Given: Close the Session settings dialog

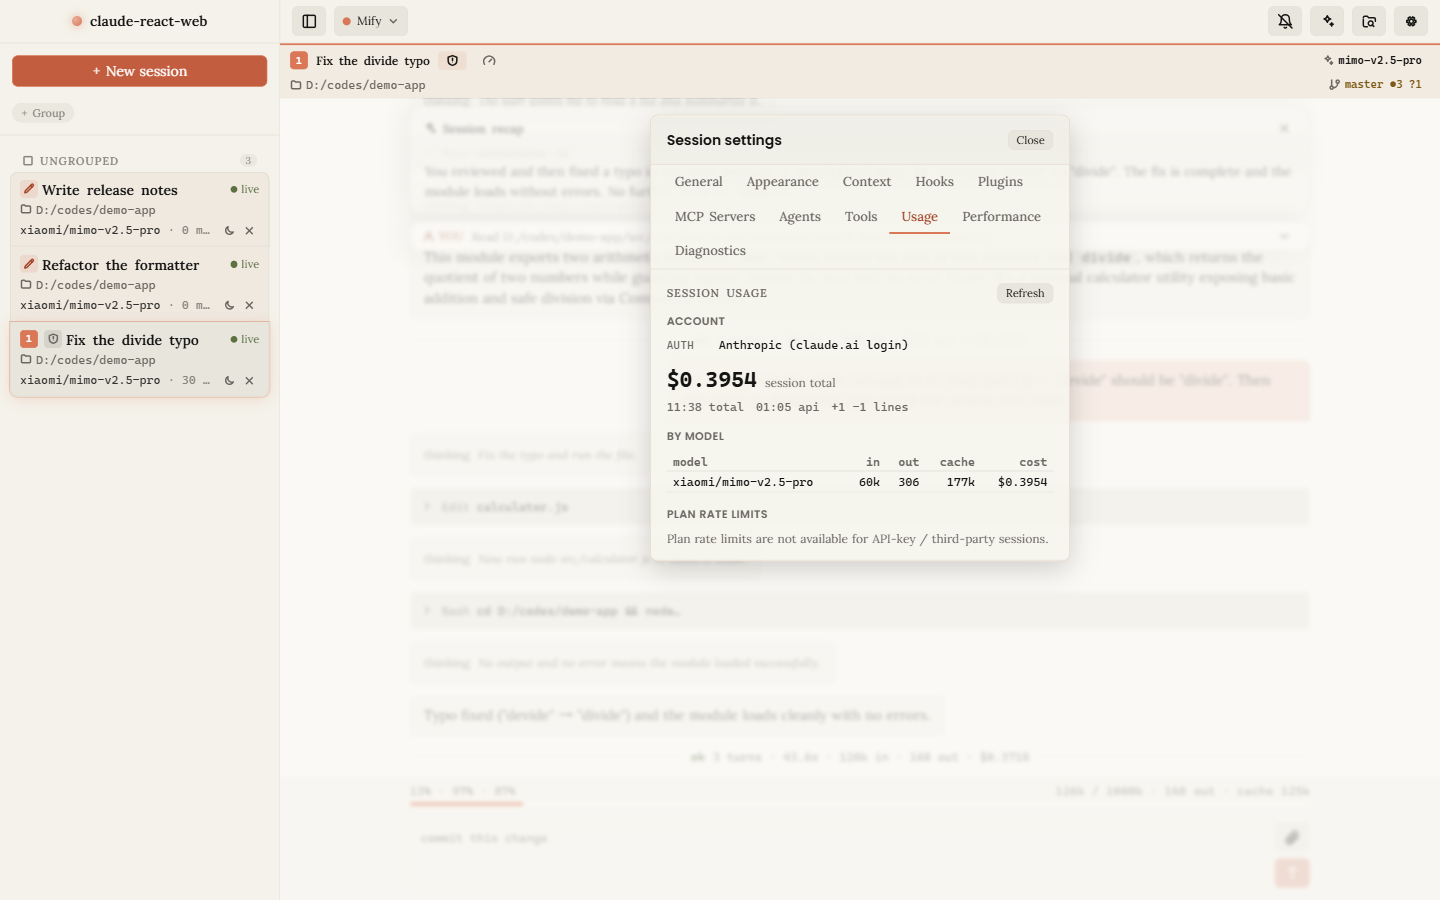Looking at the screenshot, I should [1030, 140].
